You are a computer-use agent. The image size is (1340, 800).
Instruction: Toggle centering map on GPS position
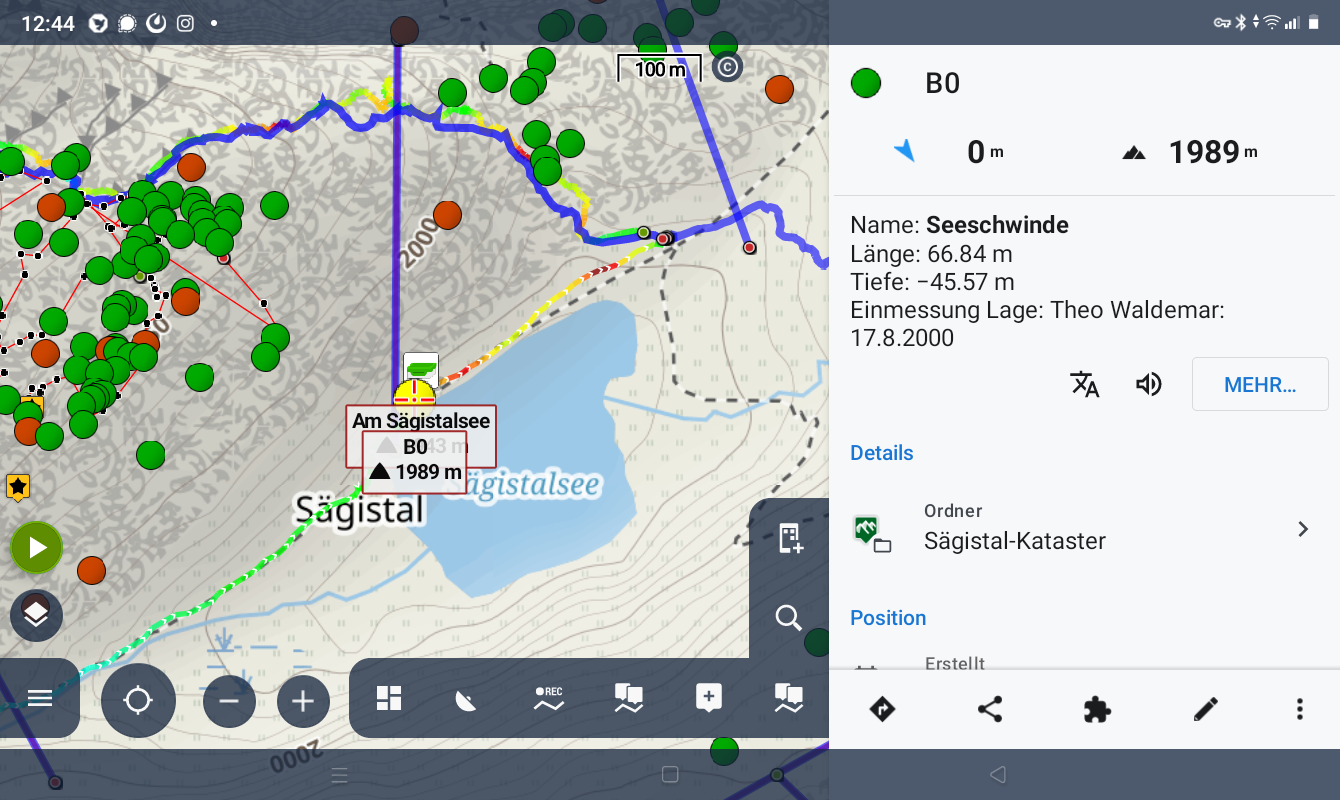coord(138,700)
